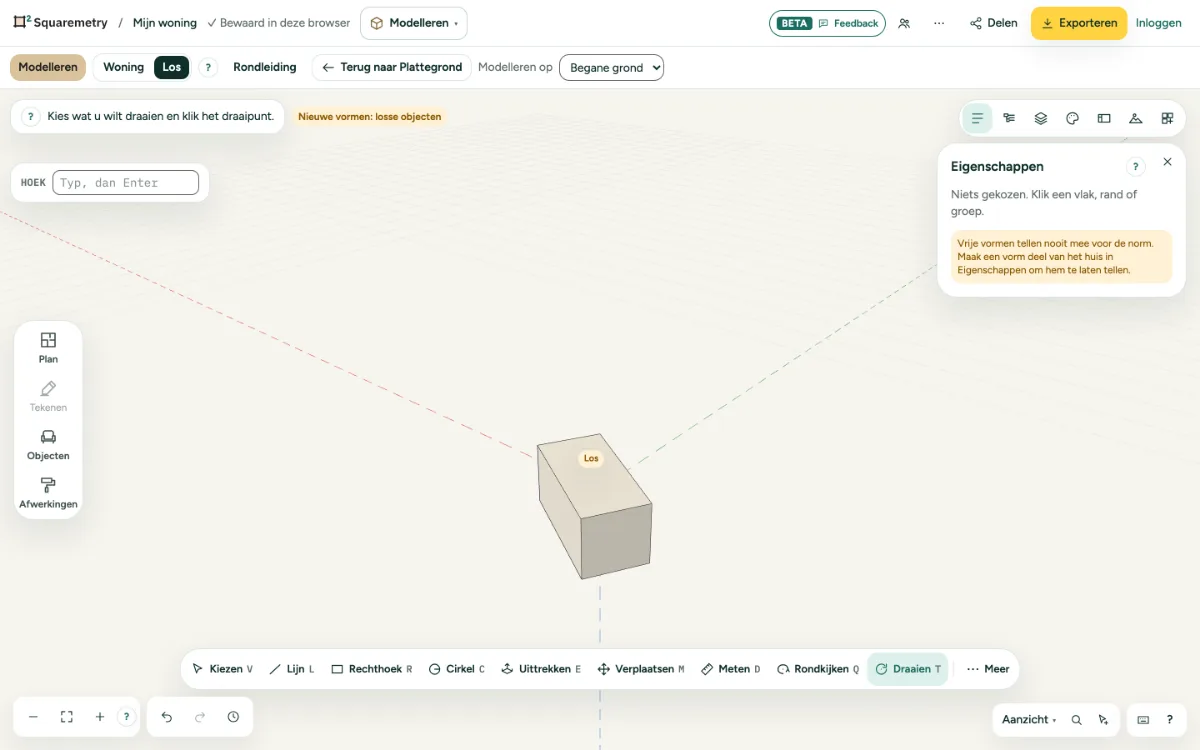The width and height of the screenshot is (1200, 750).
Task: Open the color palette panel icon
Action: coord(1072,118)
